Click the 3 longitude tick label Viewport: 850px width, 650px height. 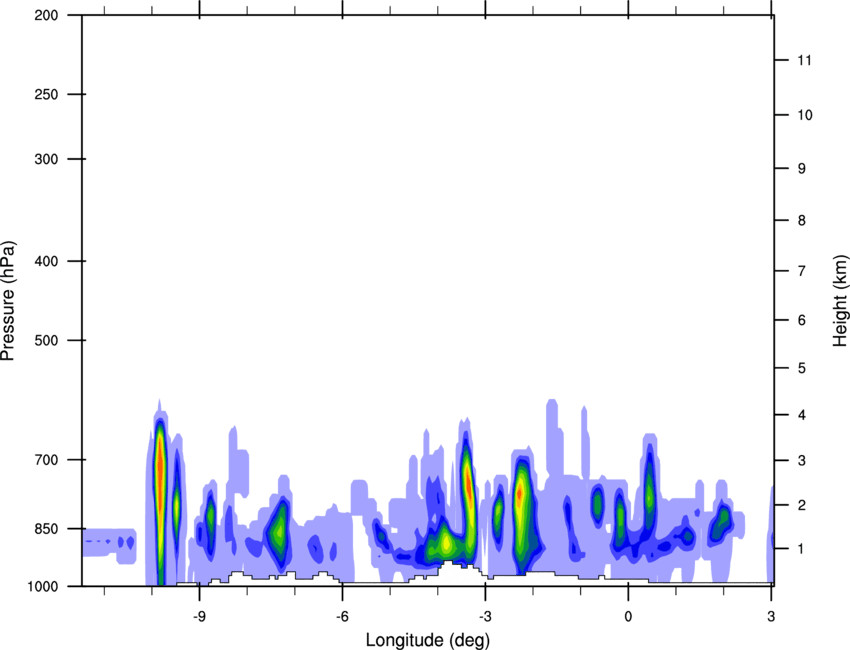[x=771, y=616]
